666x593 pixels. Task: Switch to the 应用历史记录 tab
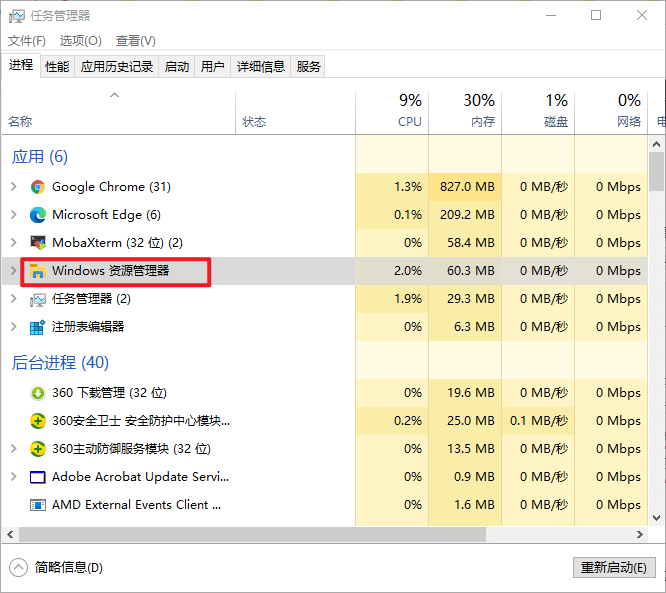click(x=117, y=66)
